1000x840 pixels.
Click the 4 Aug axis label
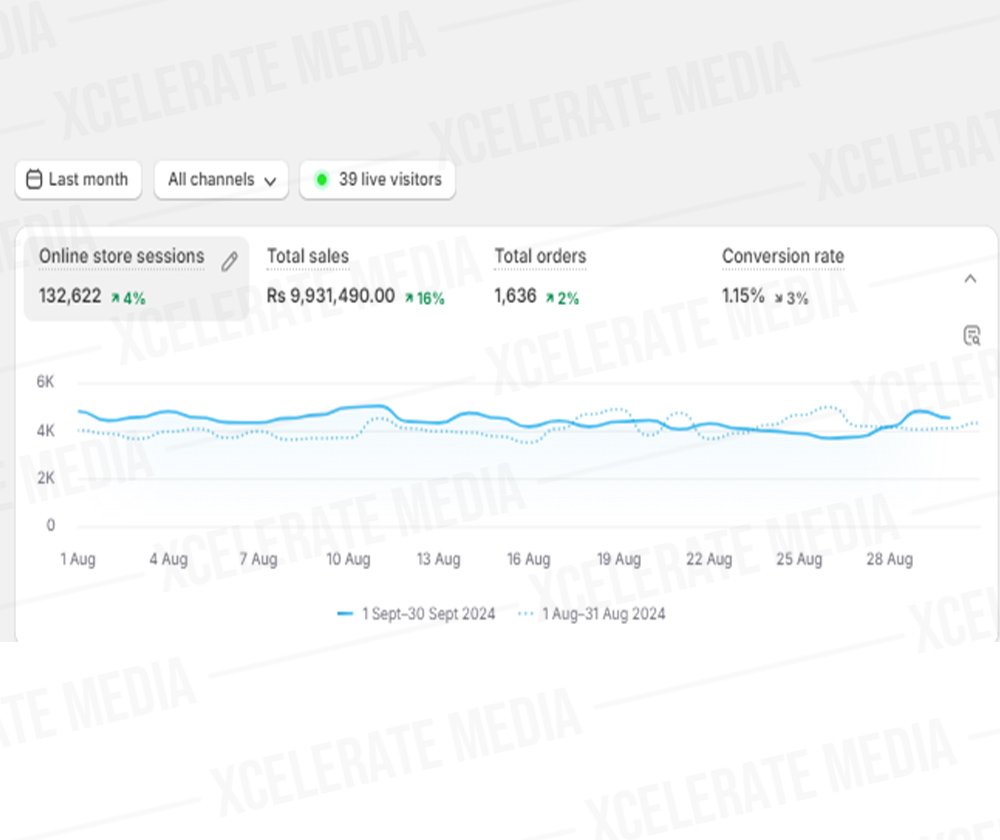click(x=168, y=559)
